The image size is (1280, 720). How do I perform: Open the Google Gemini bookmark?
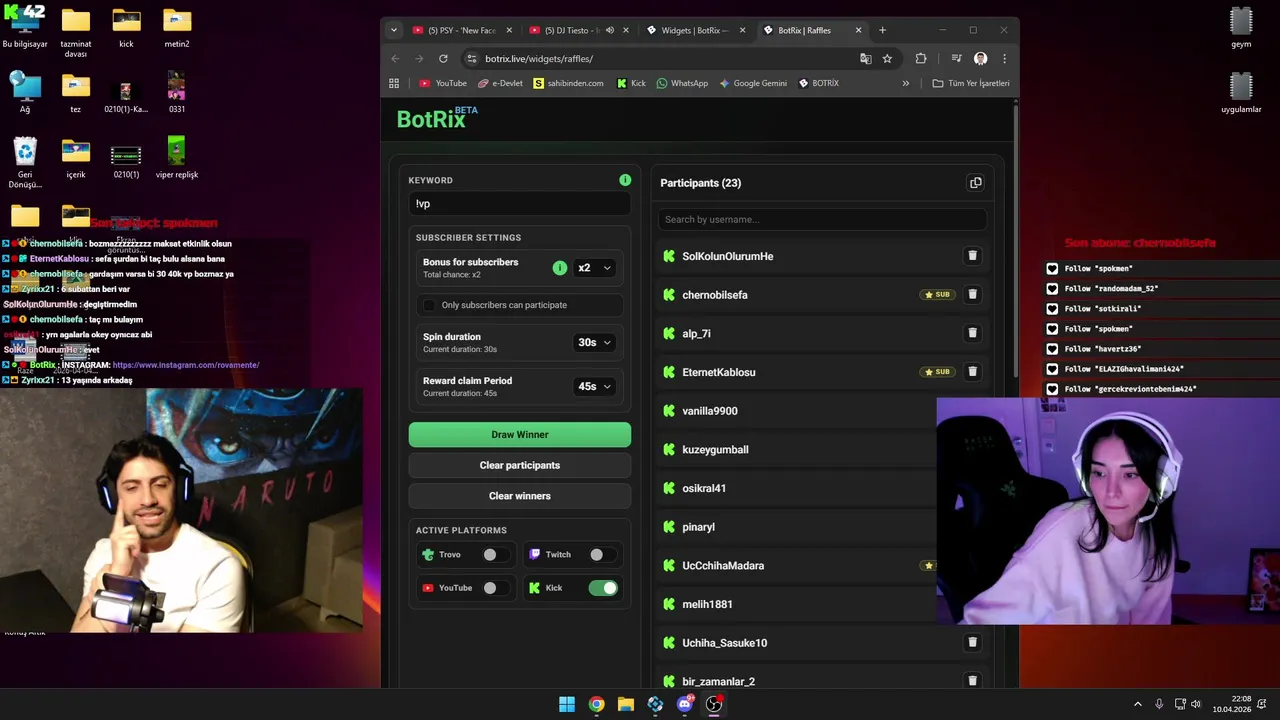[752, 83]
